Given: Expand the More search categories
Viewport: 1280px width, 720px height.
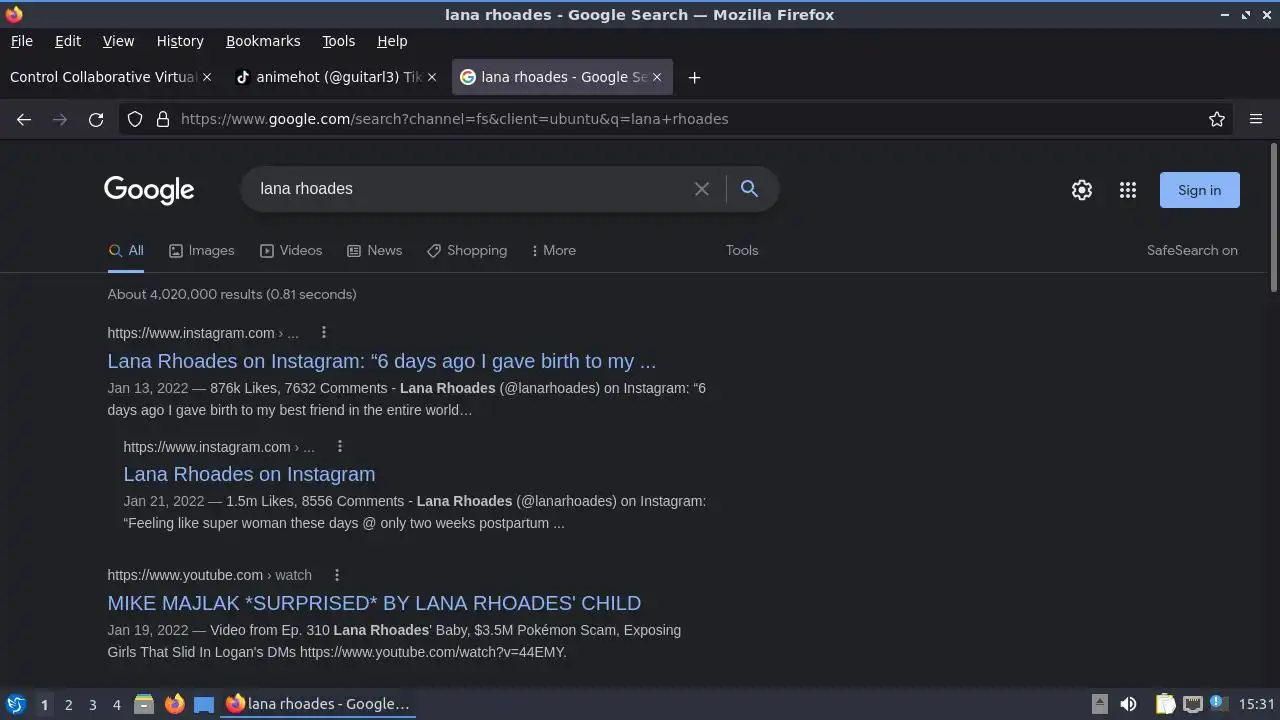Looking at the screenshot, I should click(553, 250).
